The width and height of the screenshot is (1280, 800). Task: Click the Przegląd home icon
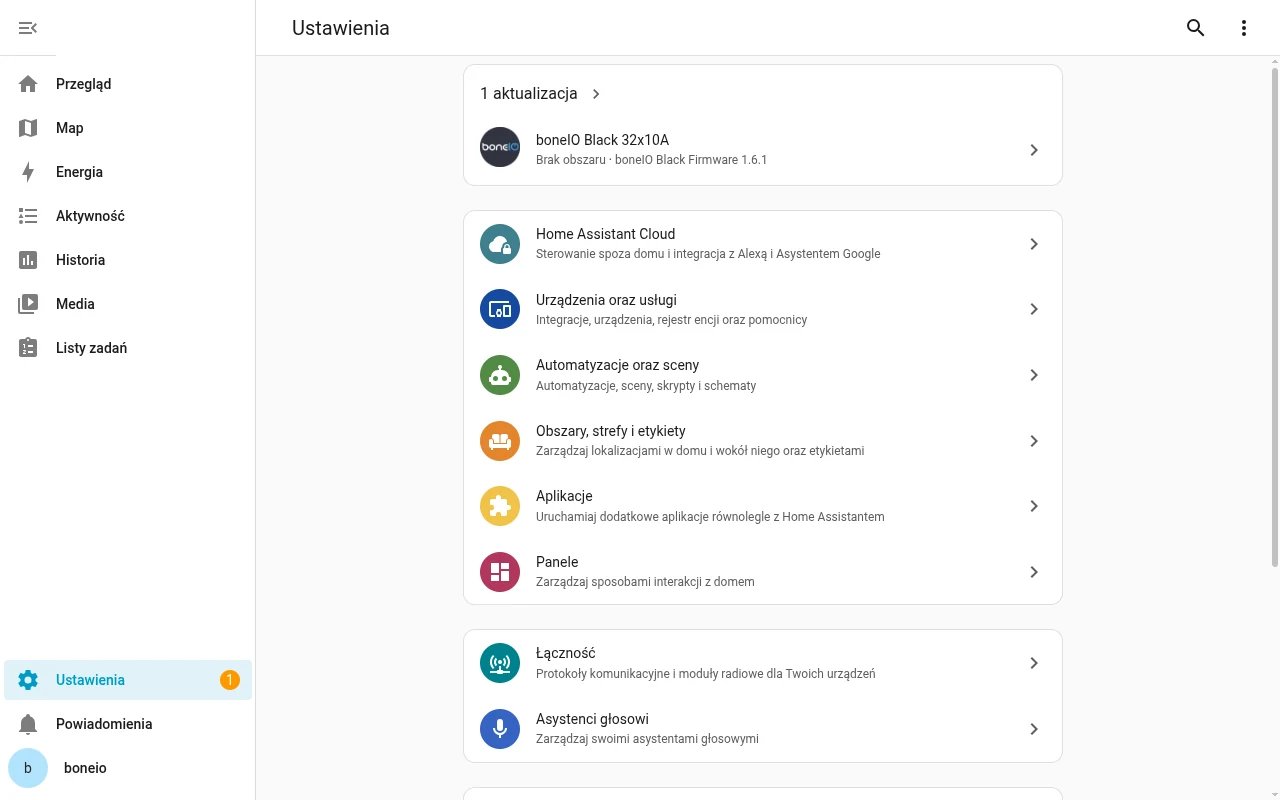click(28, 84)
